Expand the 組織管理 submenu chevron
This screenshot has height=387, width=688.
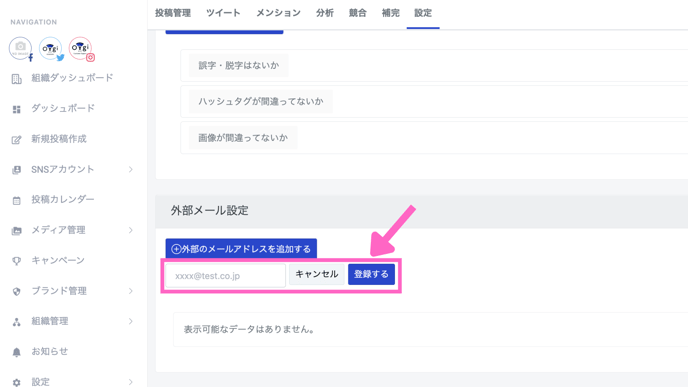131,321
